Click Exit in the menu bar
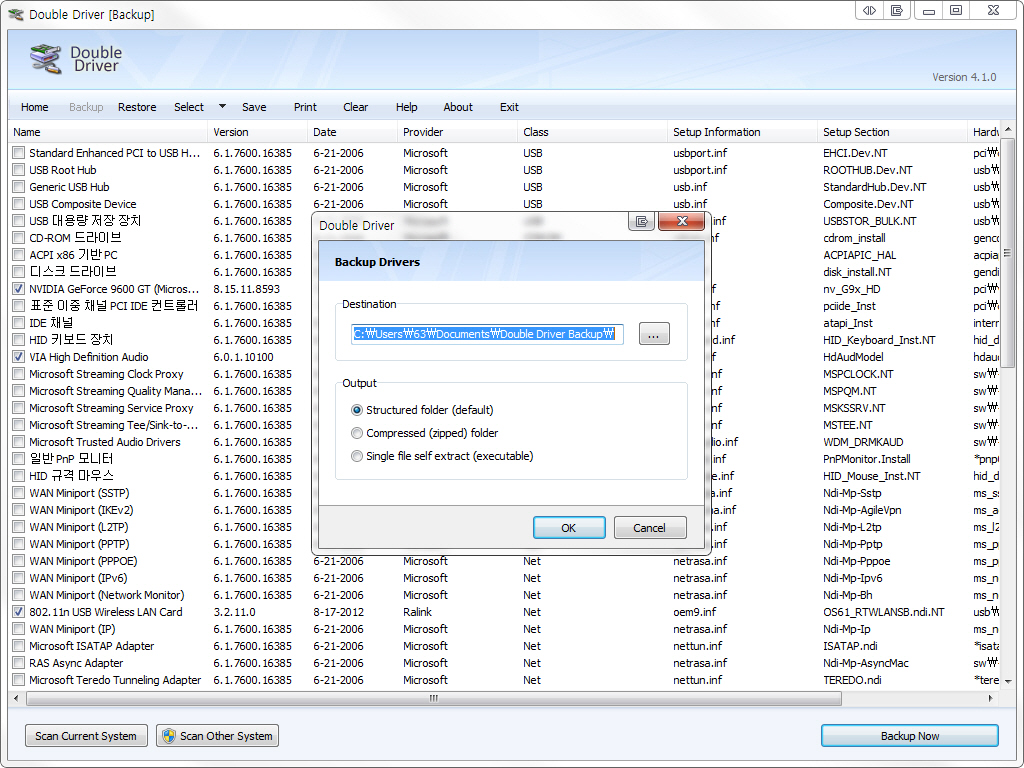 click(x=509, y=107)
